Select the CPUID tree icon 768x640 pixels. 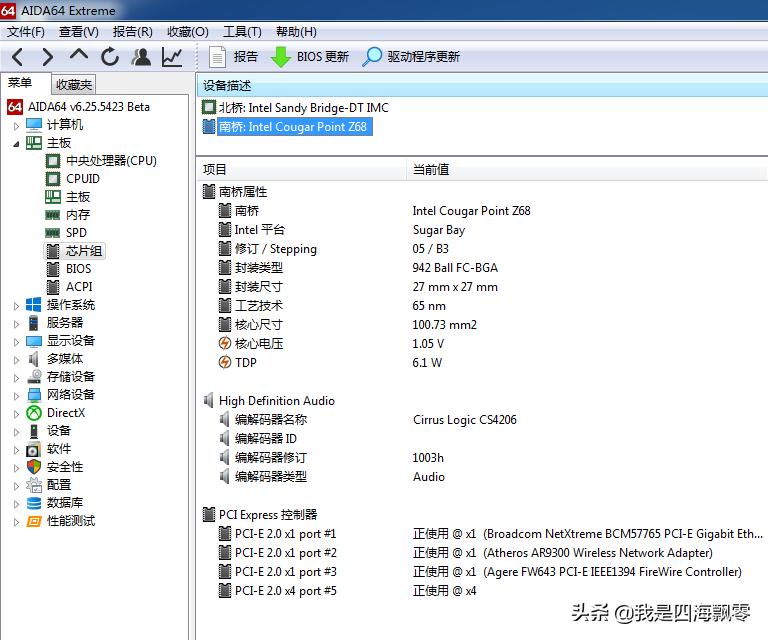[53, 179]
